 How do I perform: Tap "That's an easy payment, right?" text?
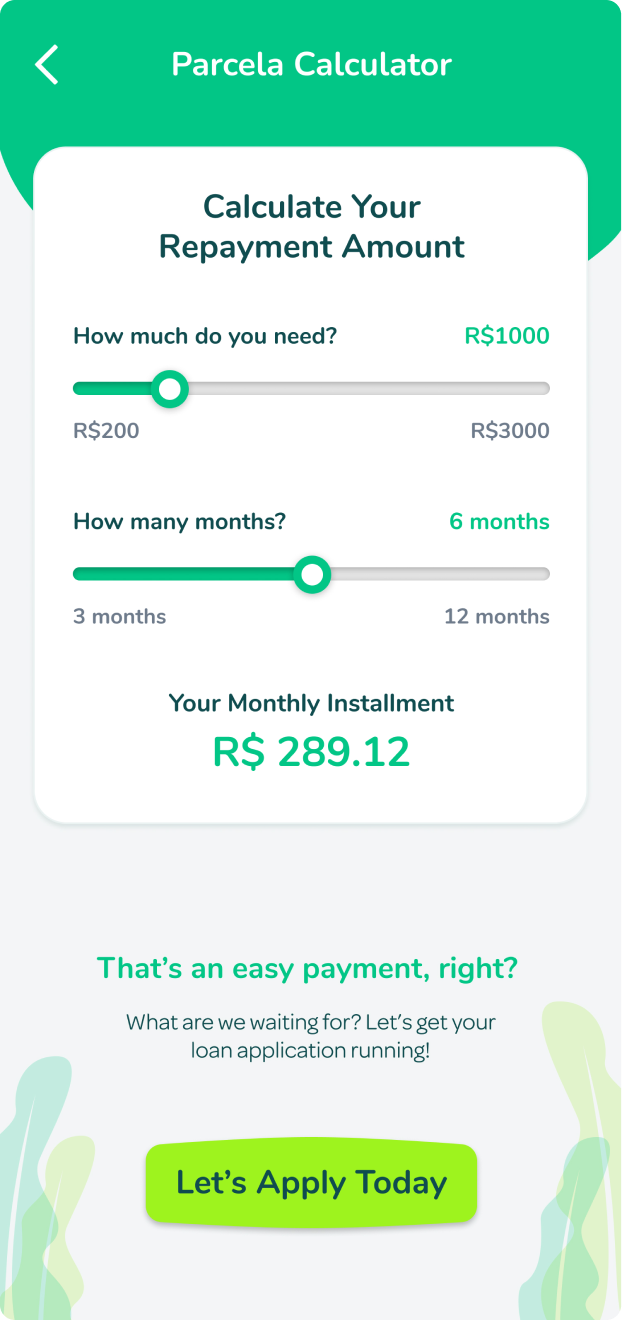click(307, 968)
